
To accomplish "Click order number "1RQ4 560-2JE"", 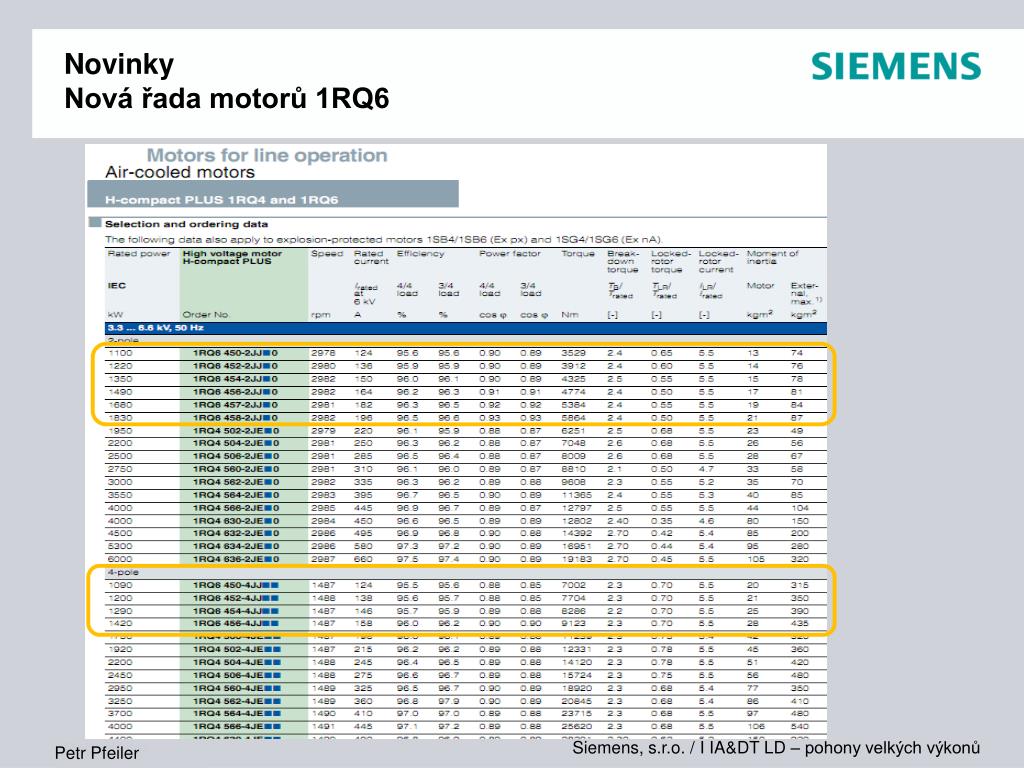I will [236, 470].
